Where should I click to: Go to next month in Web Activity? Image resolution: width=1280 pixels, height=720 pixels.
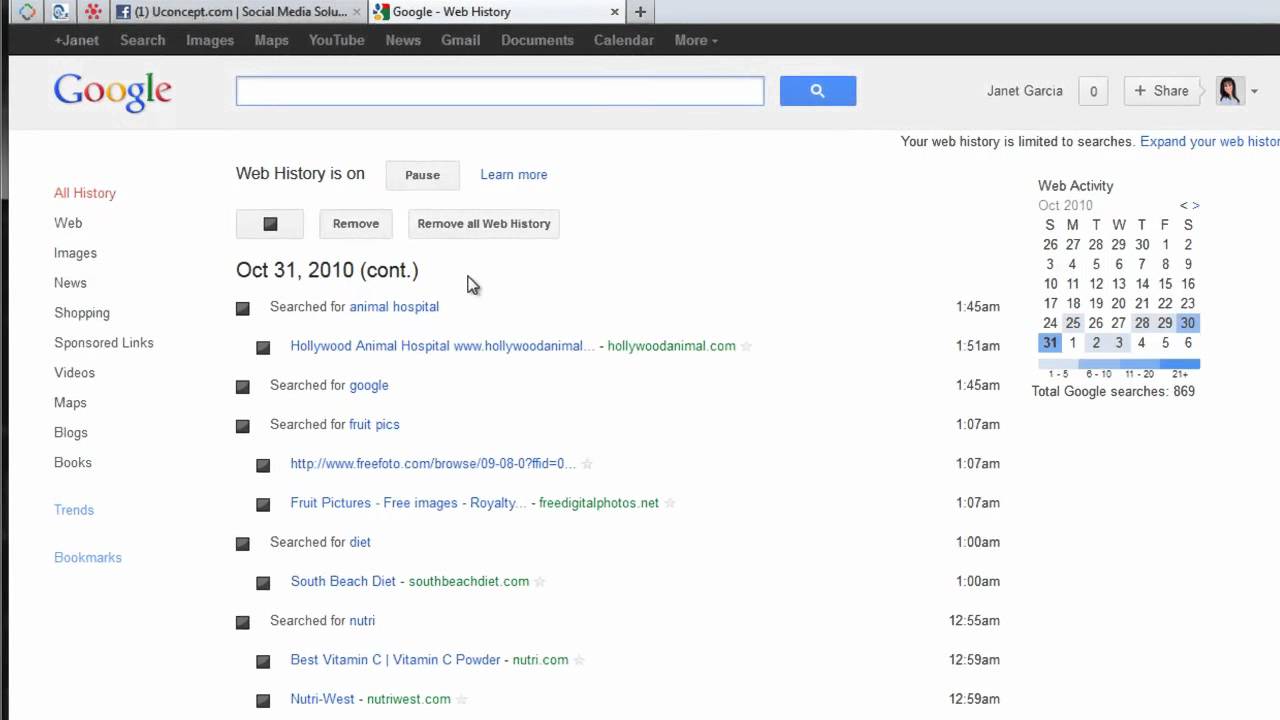[1196, 206]
